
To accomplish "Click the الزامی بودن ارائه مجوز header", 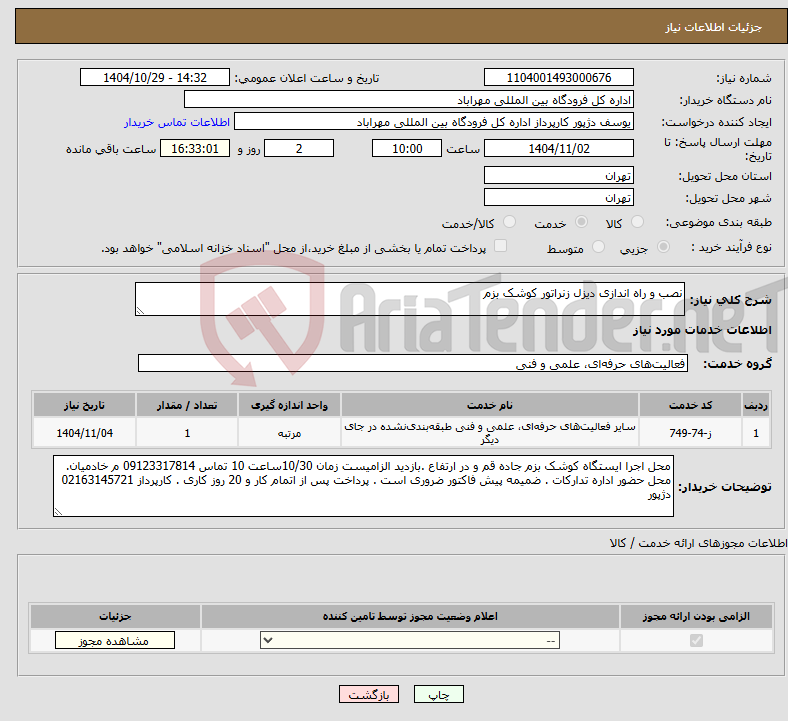I will [696, 616].
